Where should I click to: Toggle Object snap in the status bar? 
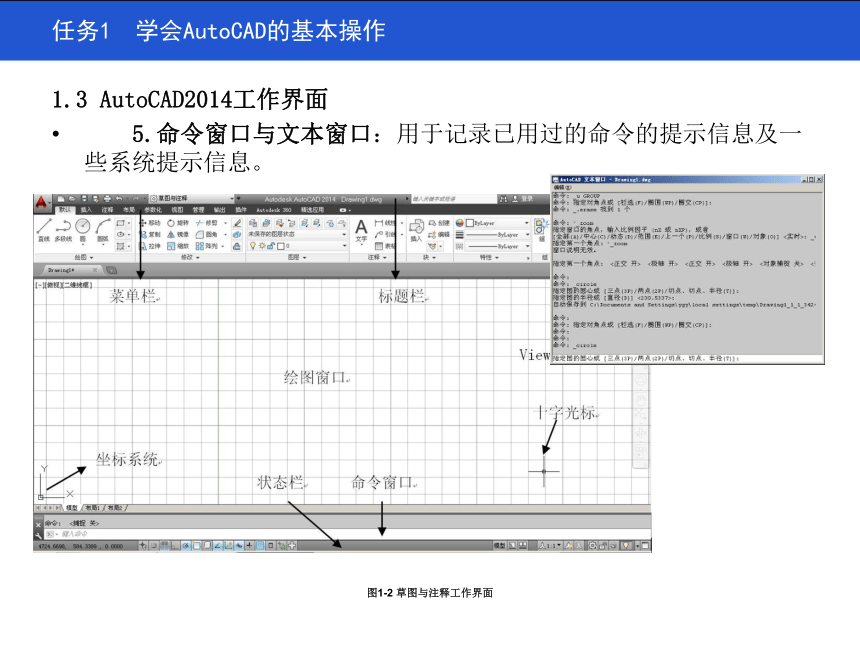[197, 546]
